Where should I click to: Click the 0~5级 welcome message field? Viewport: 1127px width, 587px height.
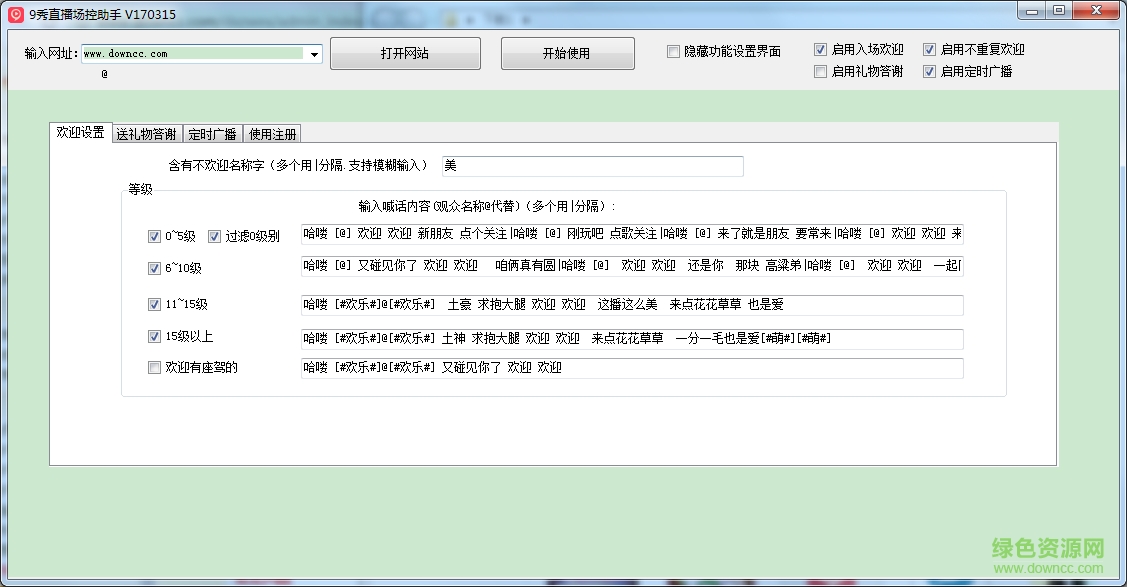(632, 234)
